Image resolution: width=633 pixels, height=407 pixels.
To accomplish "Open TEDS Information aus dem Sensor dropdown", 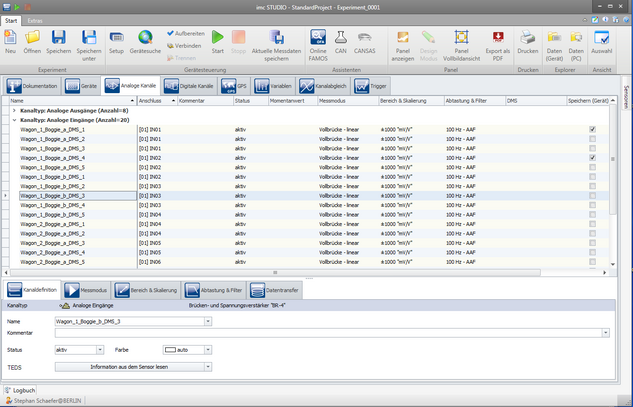I will [x=208, y=367].
